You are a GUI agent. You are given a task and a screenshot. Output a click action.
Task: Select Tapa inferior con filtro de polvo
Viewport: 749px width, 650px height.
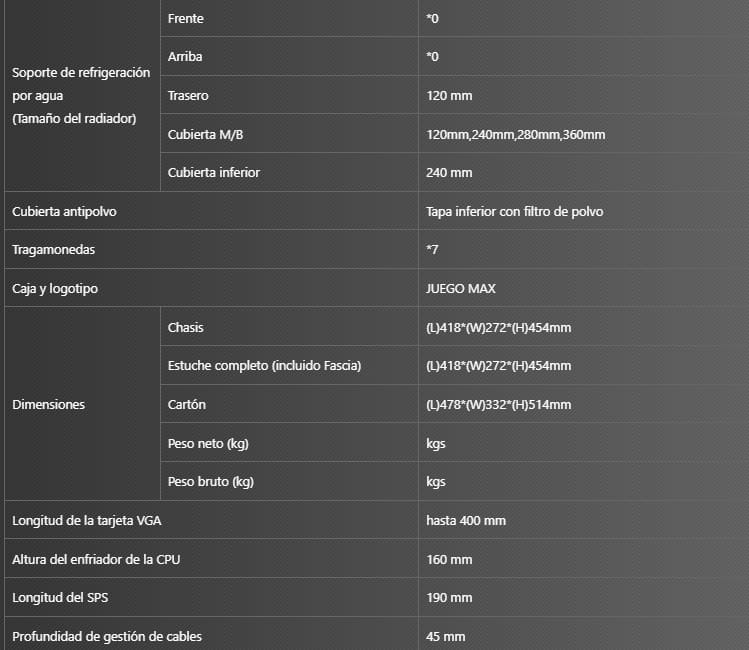tap(514, 212)
